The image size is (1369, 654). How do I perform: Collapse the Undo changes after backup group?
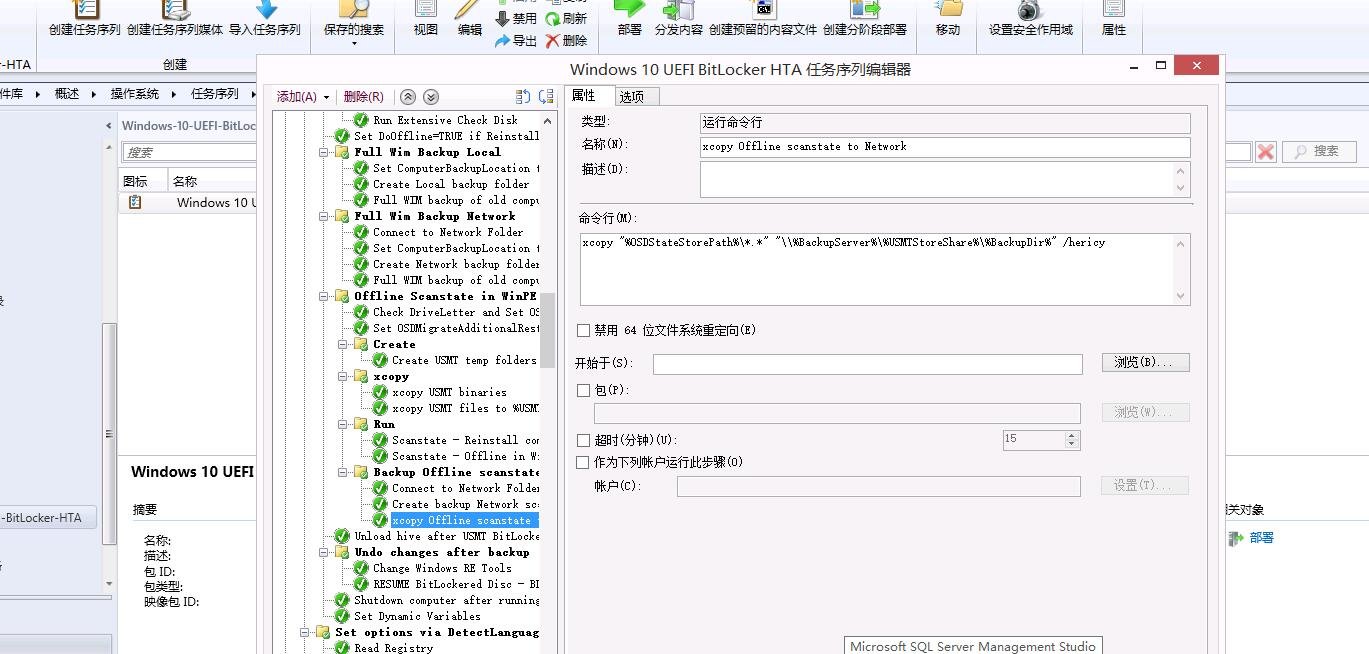(323, 552)
